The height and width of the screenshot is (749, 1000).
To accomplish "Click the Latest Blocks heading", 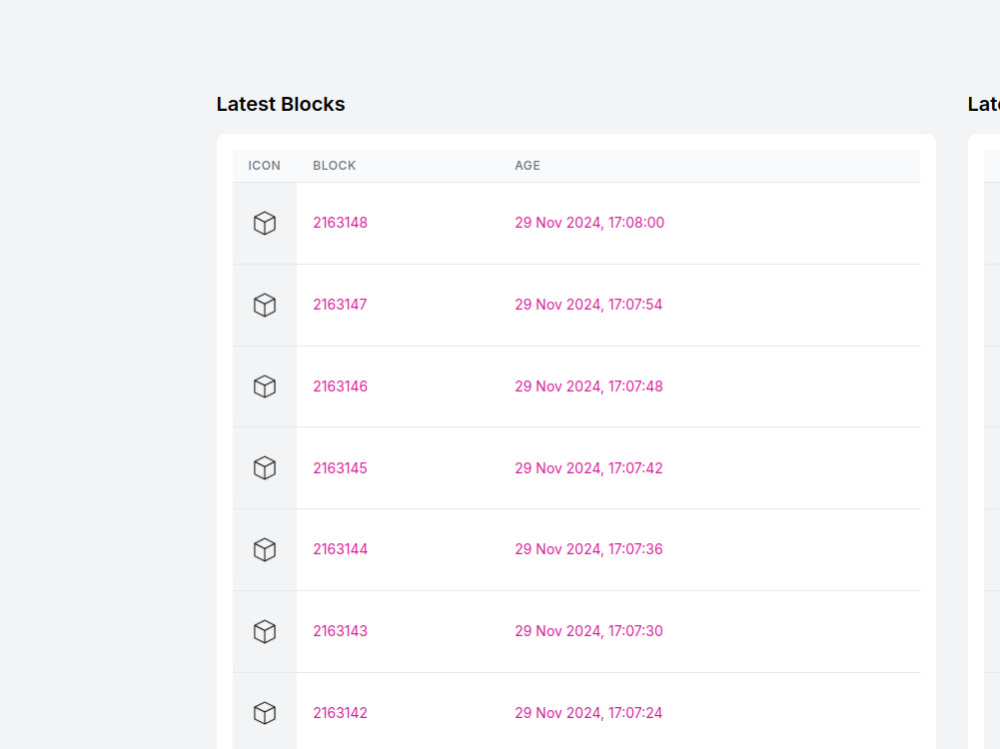I will [280, 104].
